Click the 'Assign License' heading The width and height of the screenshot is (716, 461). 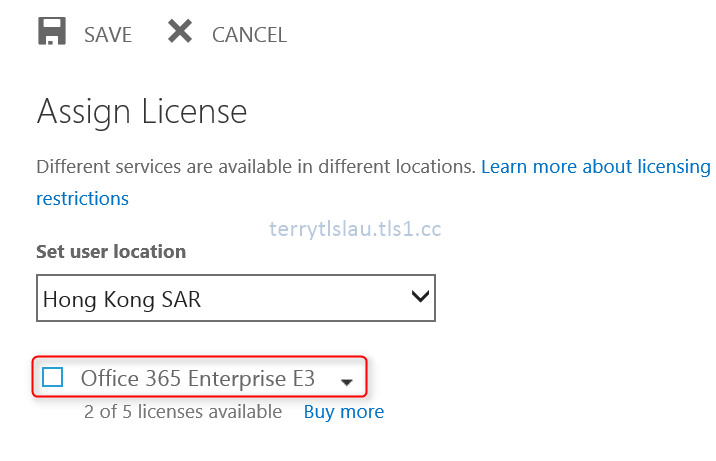(142, 112)
